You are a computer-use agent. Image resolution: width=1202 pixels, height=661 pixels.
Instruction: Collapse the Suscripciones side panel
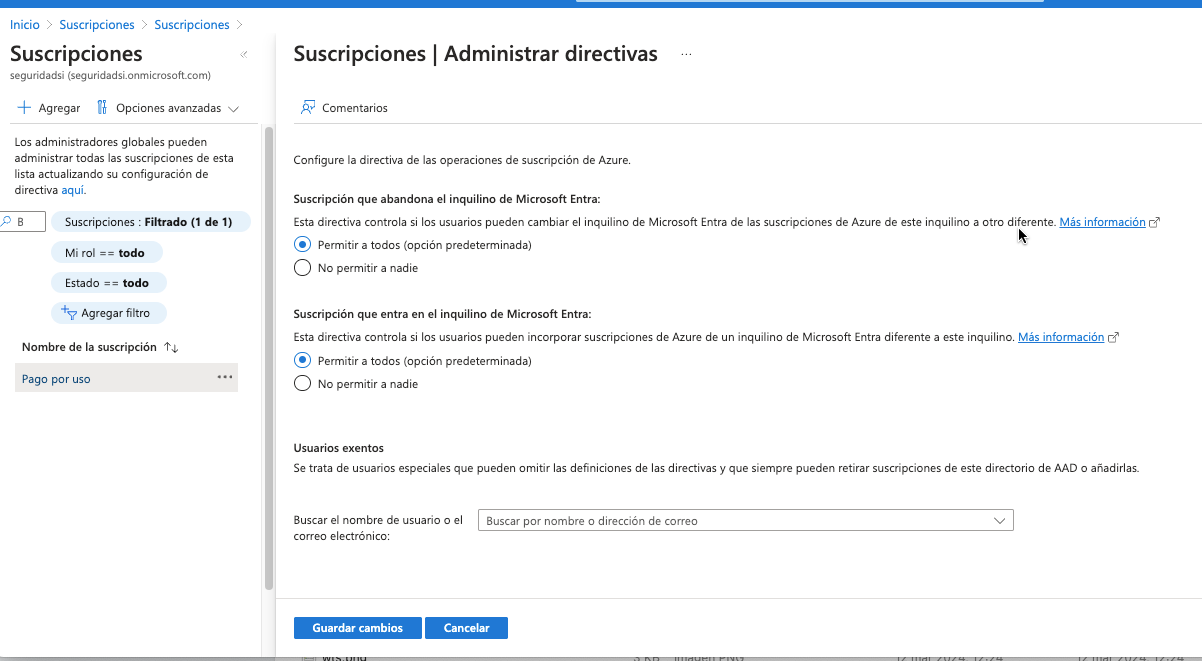pyautogui.click(x=244, y=54)
